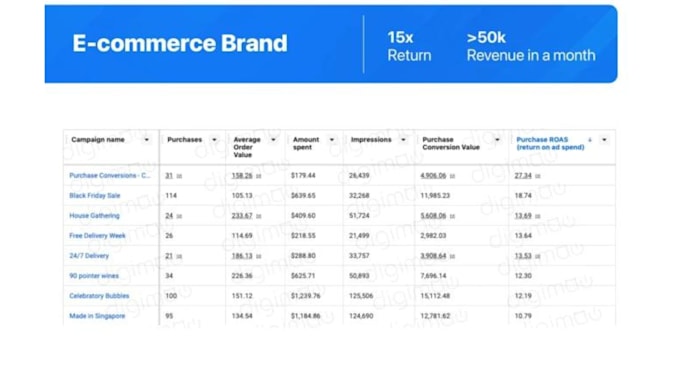
Task: Open the Purchase Conversions campaign link
Action: tap(110, 176)
